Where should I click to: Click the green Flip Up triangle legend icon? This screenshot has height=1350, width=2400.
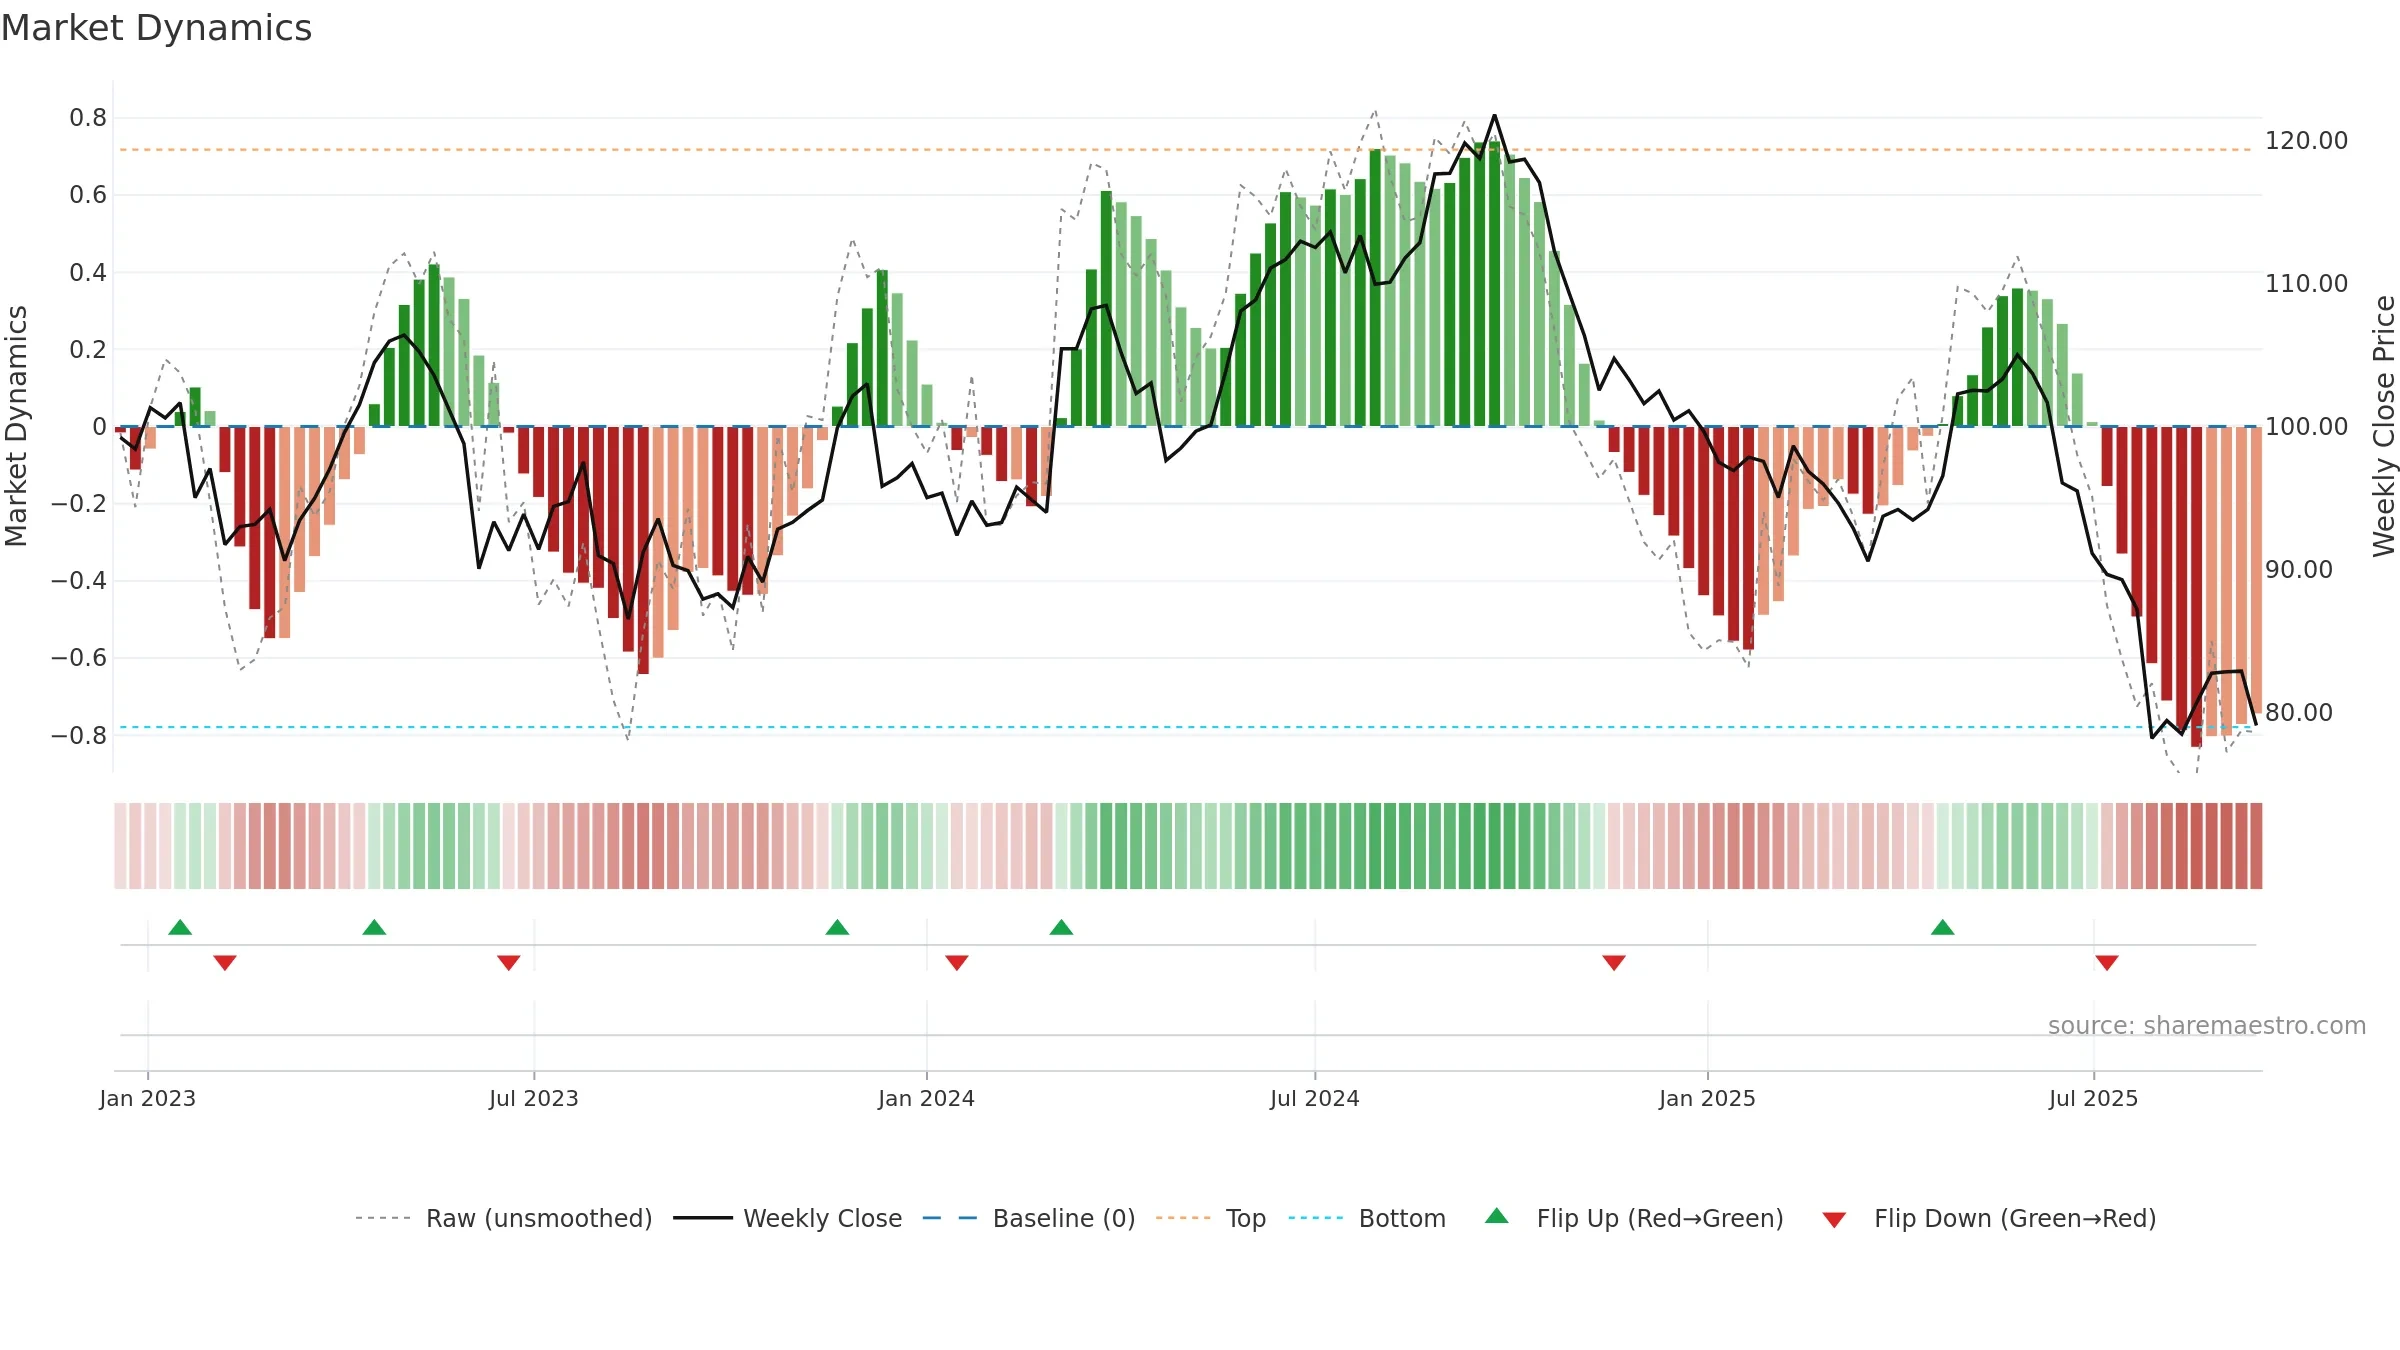coord(1496,1216)
